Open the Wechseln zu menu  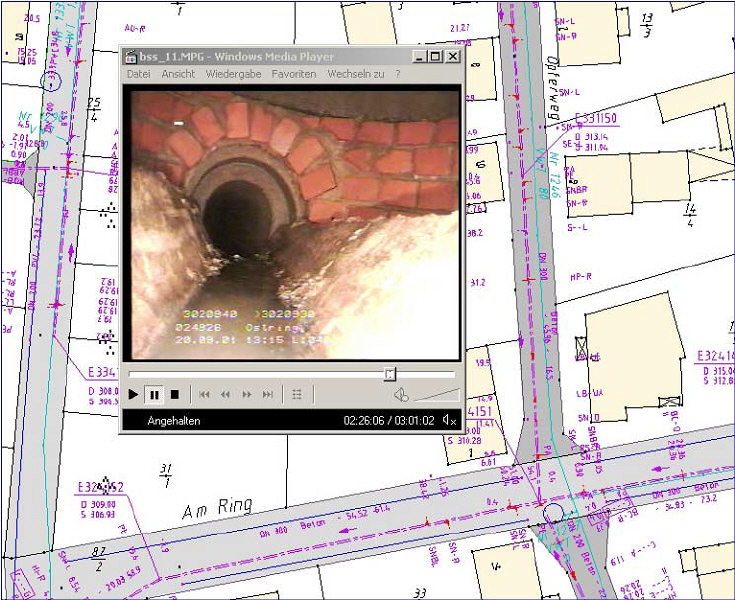pos(355,74)
